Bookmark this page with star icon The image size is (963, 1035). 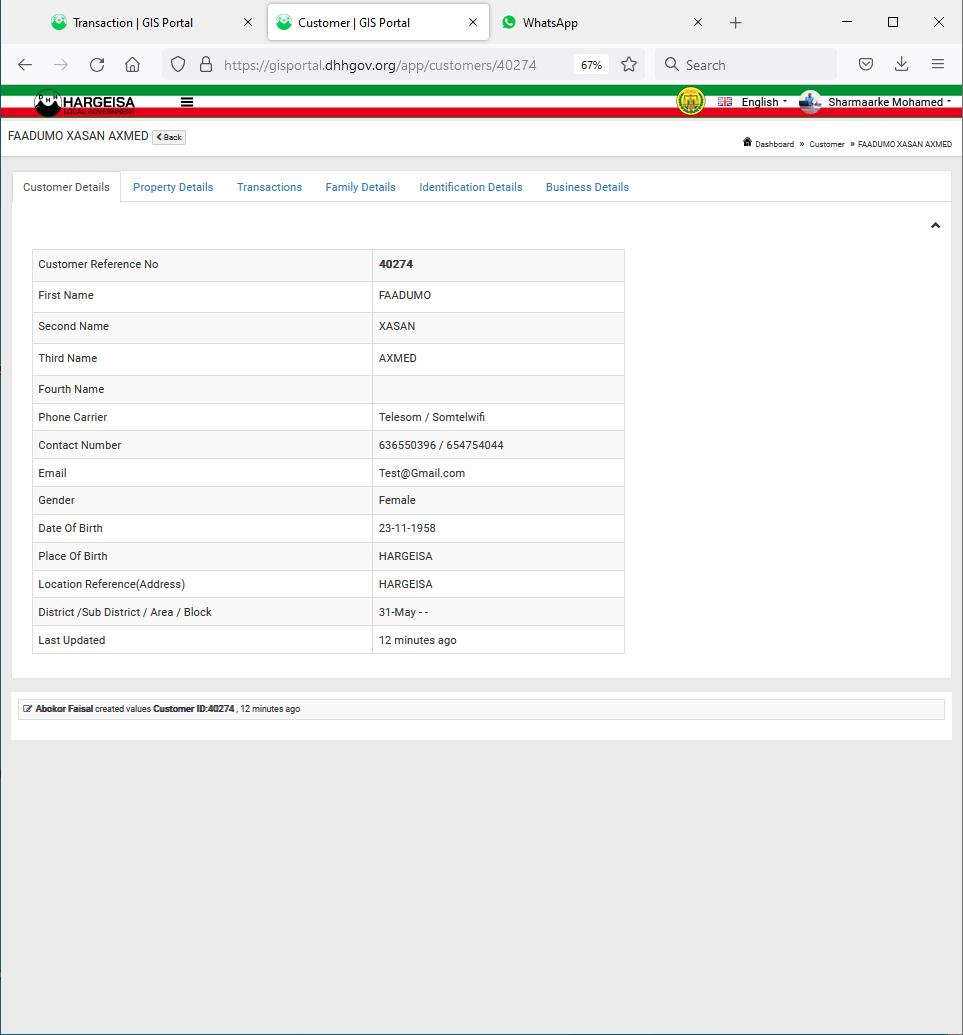point(629,65)
